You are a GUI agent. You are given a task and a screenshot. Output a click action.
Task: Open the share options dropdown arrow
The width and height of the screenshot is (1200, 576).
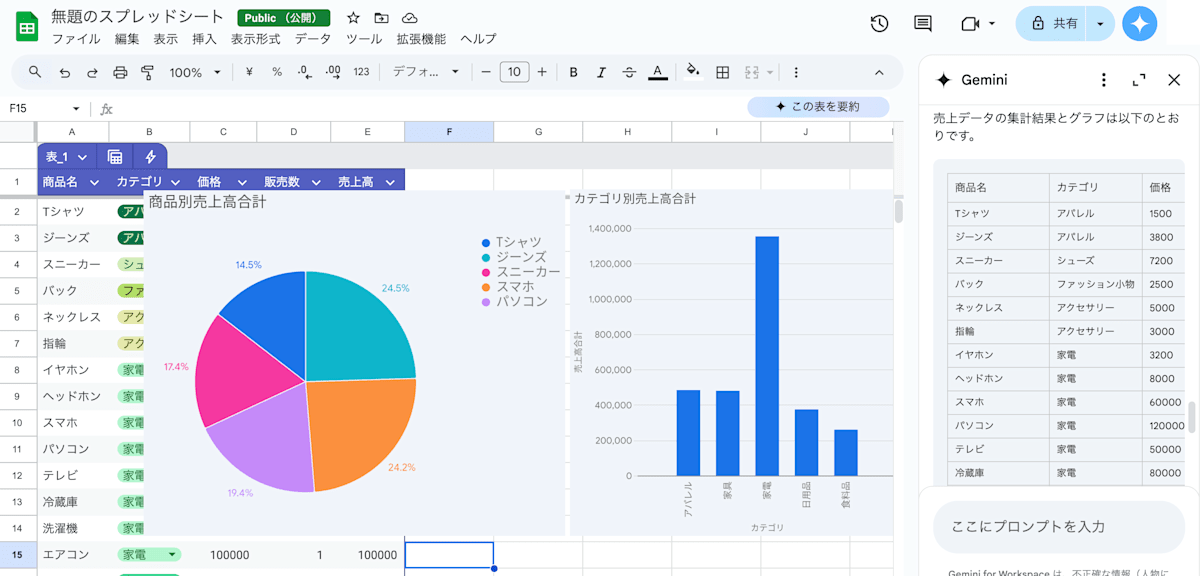pyautogui.click(x=1101, y=23)
